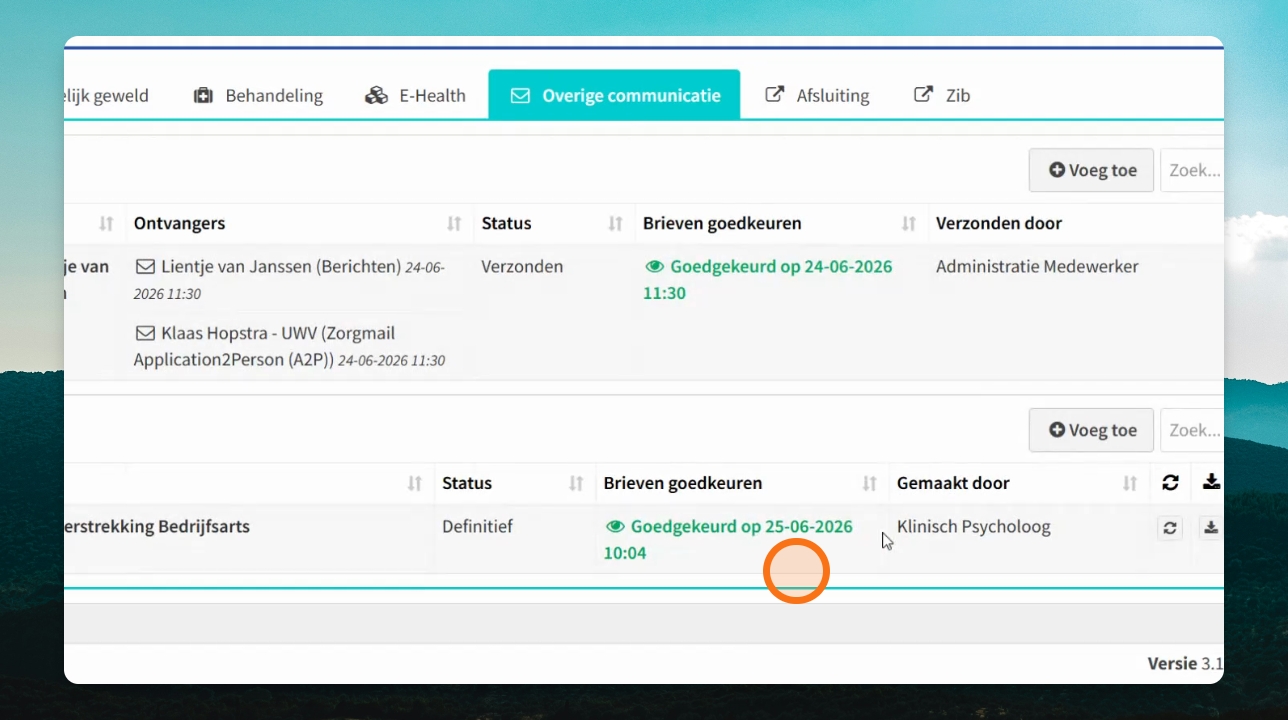Select the Overige communicatie tab
This screenshot has height=720, width=1288.
614,95
